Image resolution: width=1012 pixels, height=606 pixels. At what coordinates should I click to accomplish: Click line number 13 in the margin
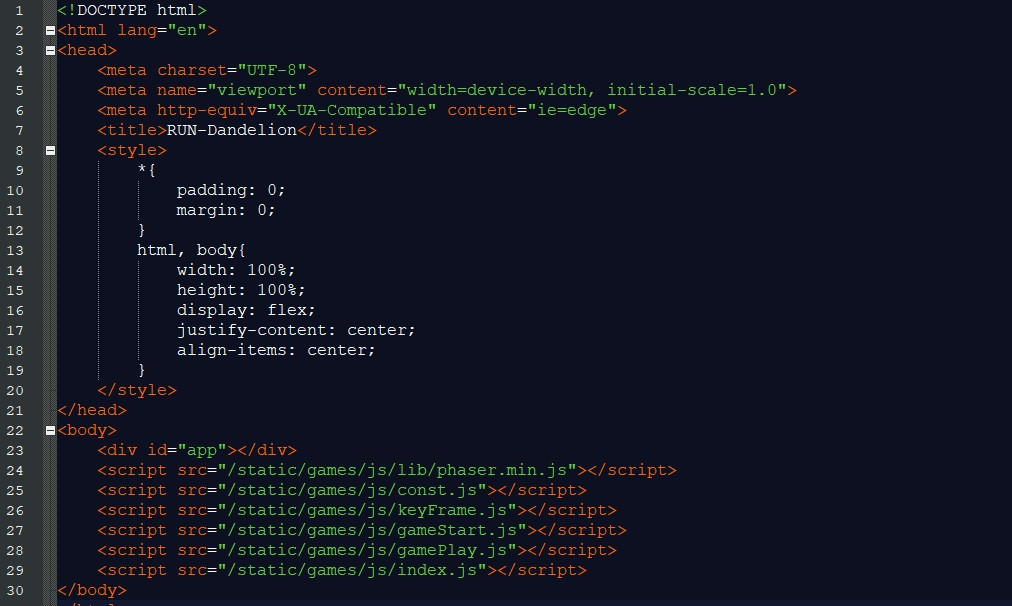(15, 250)
